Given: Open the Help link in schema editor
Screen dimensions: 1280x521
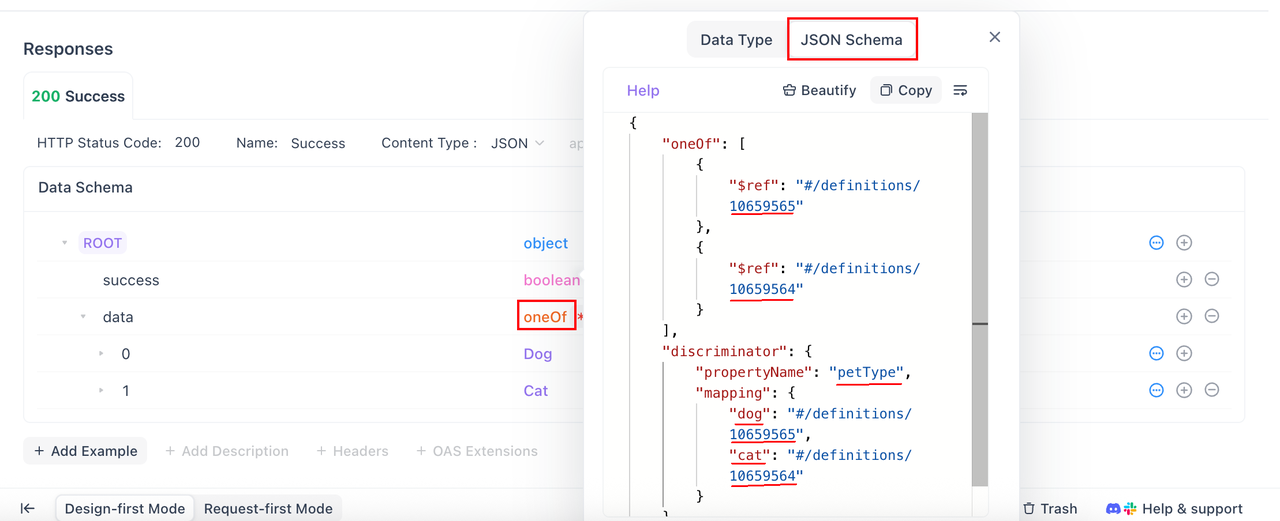Looking at the screenshot, I should (643, 90).
